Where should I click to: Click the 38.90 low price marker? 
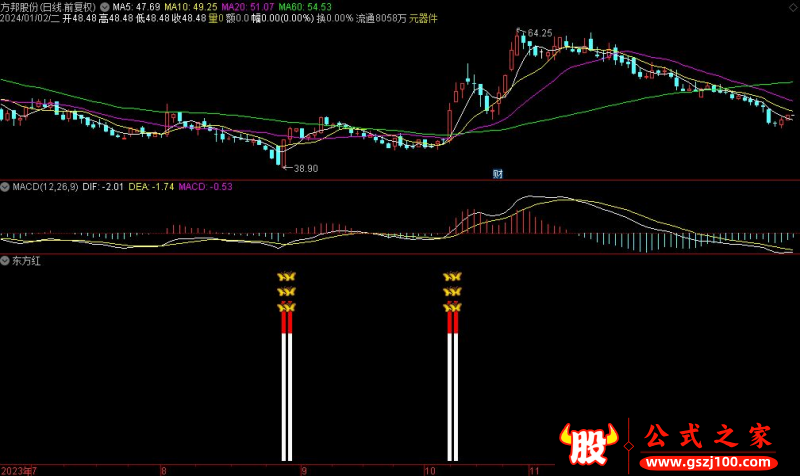304,169
